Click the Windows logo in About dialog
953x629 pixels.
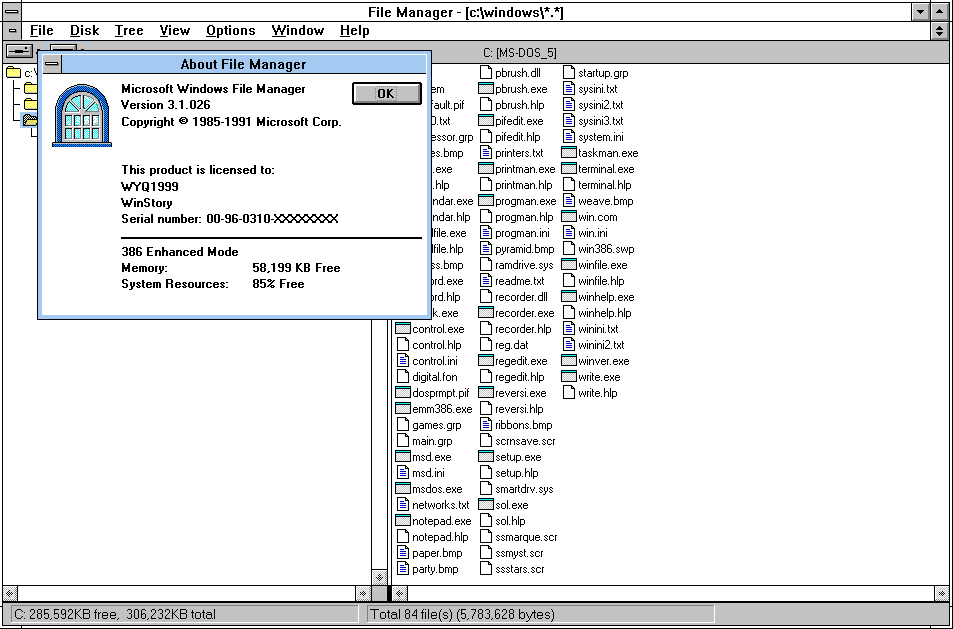[82, 116]
